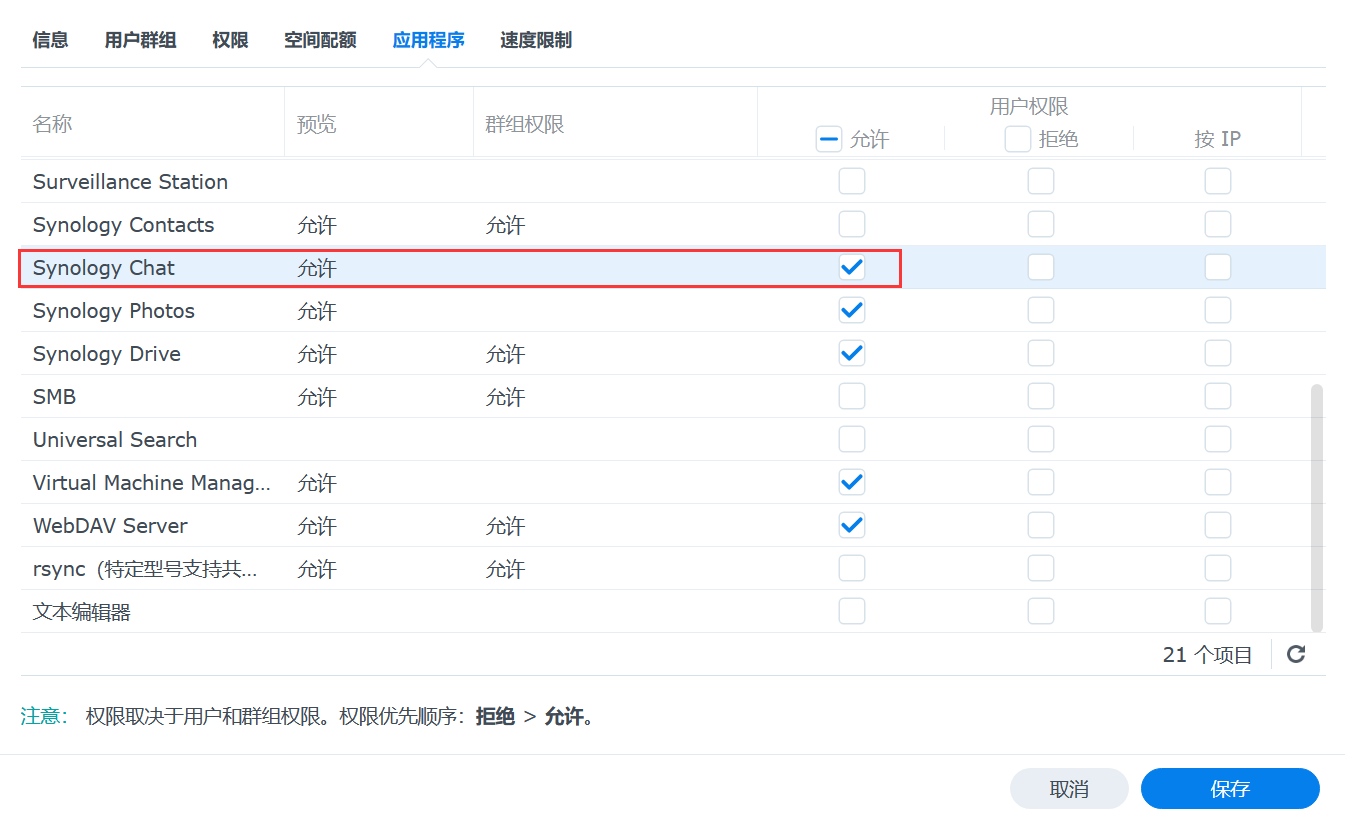Enable by-IP for Surveillance Station
This screenshot has width=1345, height=815.
(1218, 181)
